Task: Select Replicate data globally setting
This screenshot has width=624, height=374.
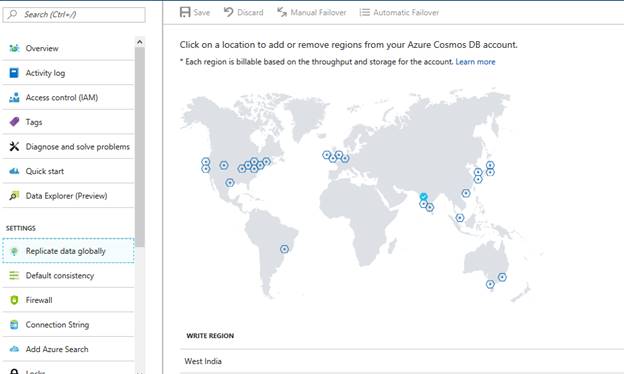Action: click(68, 251)
